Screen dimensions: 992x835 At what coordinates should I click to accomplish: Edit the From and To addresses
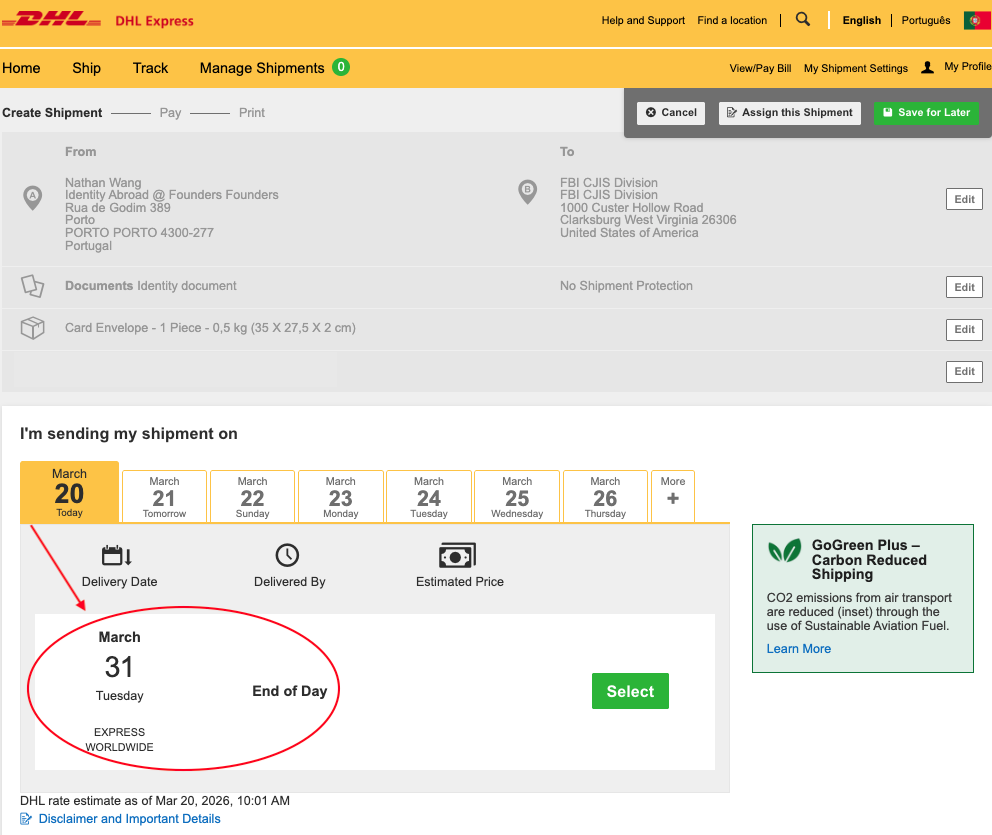pyautogui.click(x=964, y=199)
